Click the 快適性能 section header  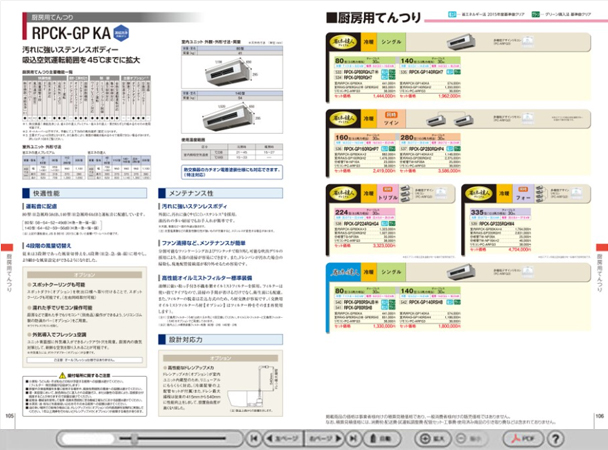tap(85, 193)
